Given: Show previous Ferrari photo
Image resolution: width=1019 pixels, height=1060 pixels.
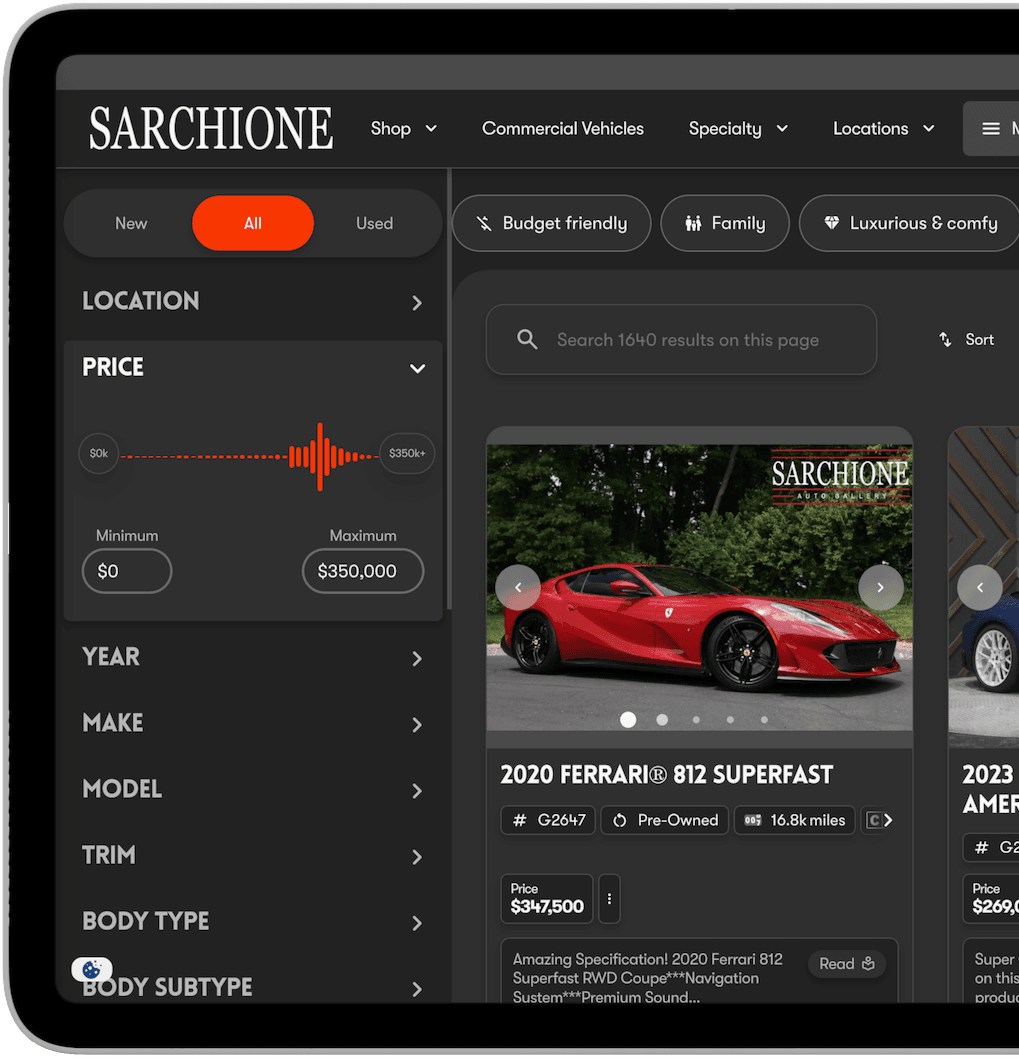Looking at the screenshot, I should point(518,587).
